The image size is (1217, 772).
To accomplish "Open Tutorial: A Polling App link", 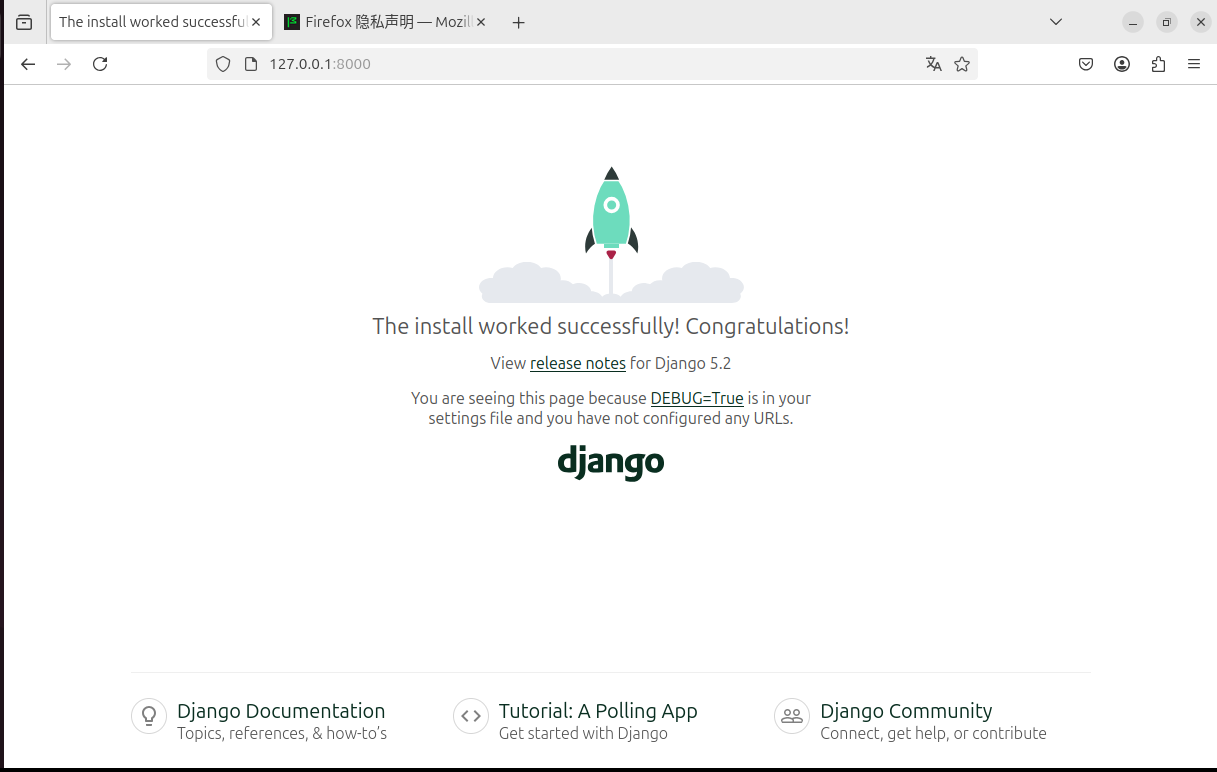I will tap(598, 711).
